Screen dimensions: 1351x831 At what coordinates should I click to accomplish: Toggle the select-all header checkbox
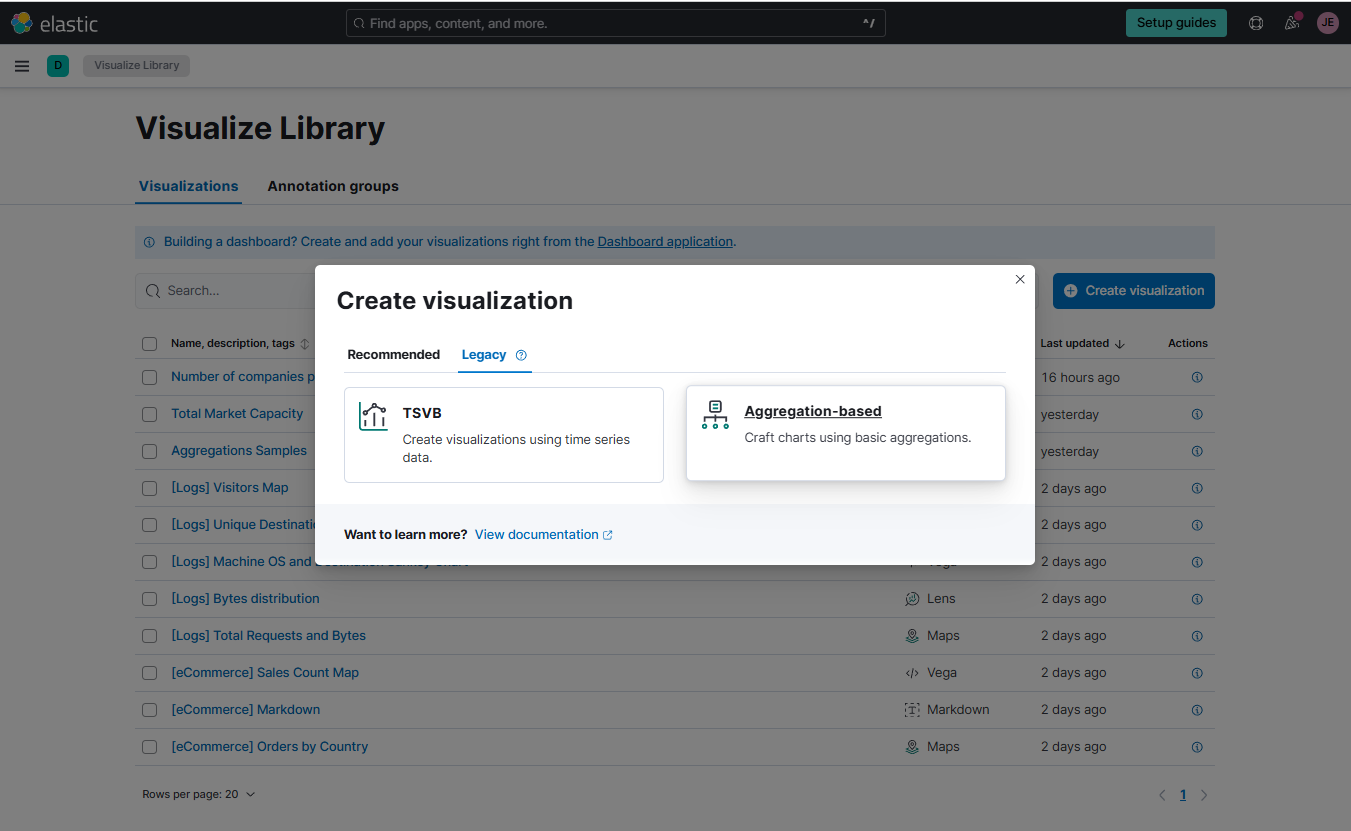pyautogui.click(x=149, y=344)
